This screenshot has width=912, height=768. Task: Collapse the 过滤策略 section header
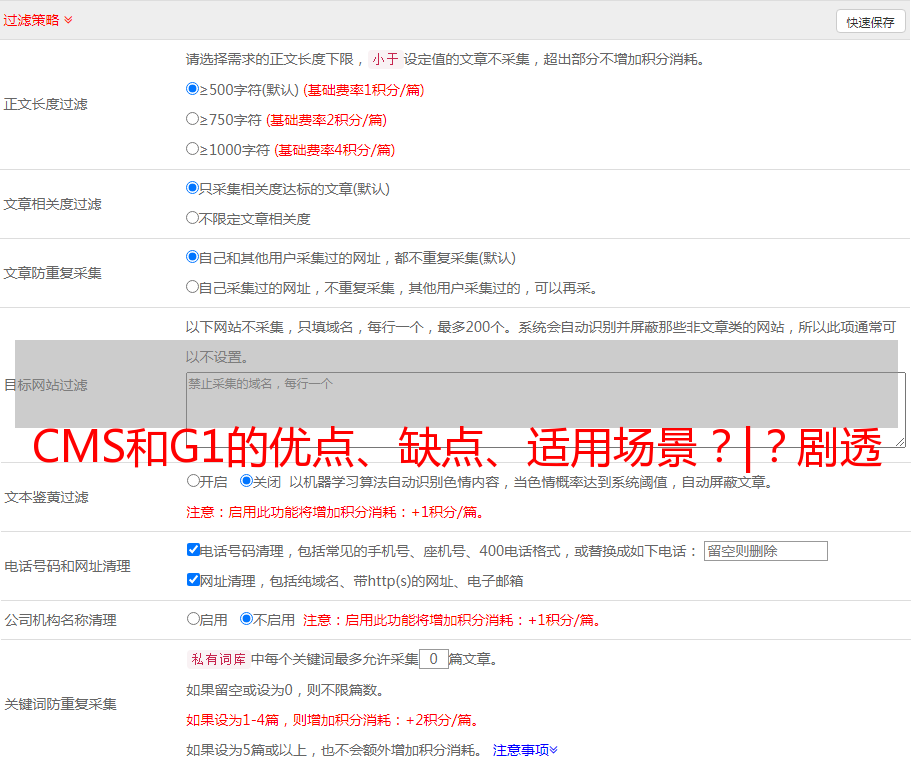(x=37, y=20)
